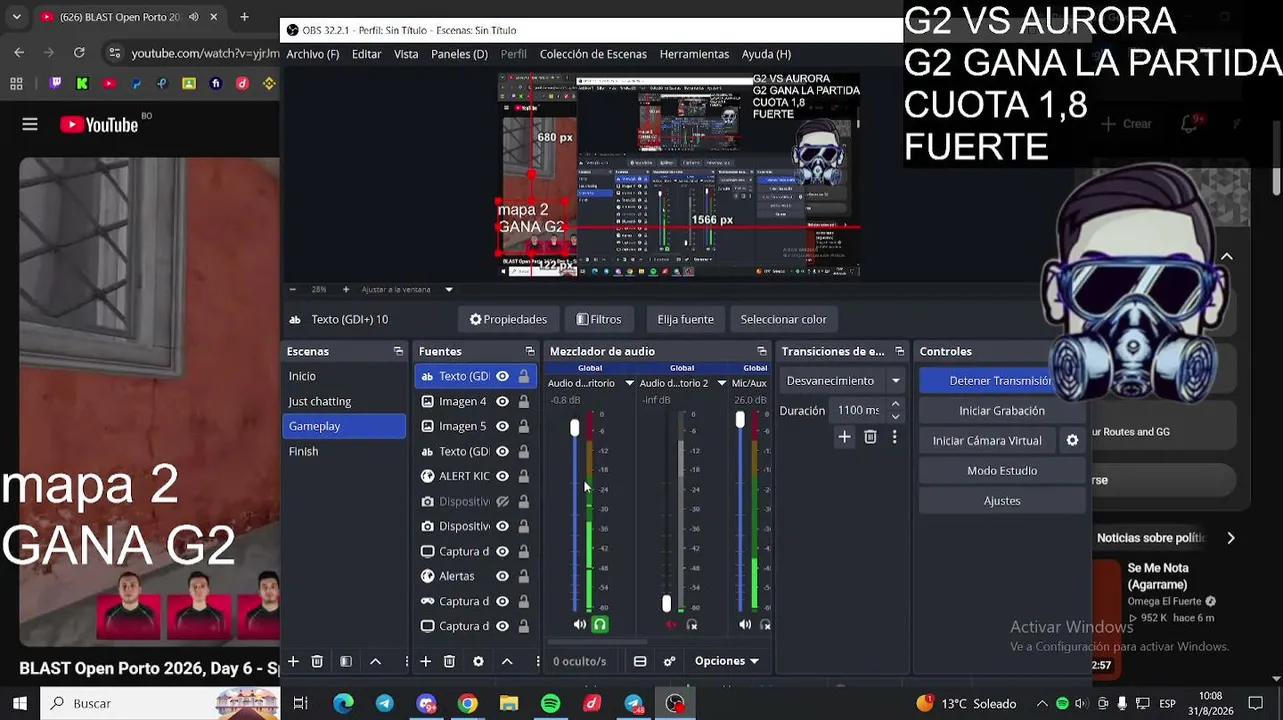Screen dimensions: 1283x720
Task: Expand the collapsed YouTube side panel chevron
Action: pyautogui.click(x=1227, y=256)
